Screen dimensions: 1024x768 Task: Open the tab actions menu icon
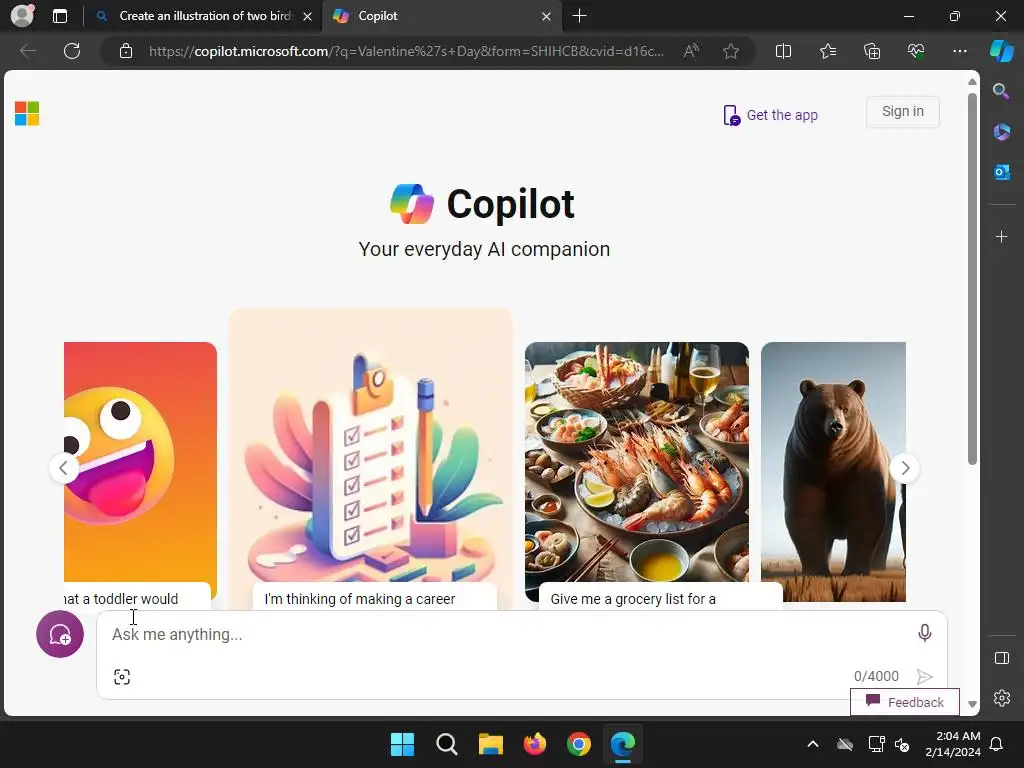60,16
